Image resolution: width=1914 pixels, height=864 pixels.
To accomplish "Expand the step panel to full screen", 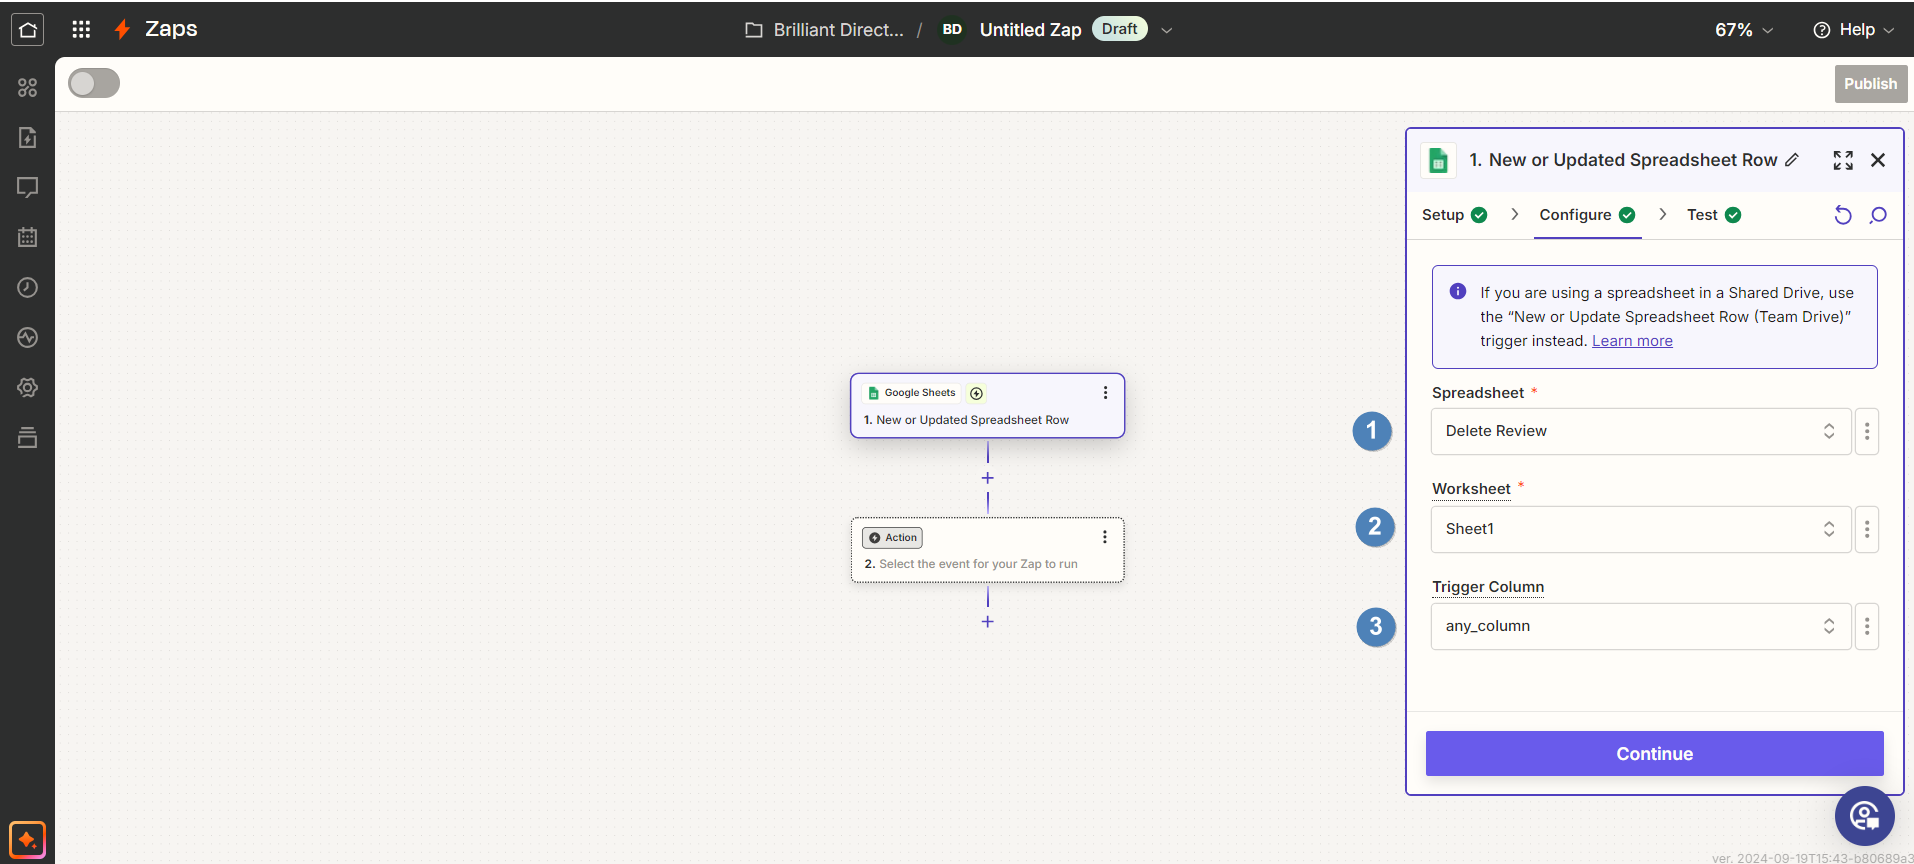I will point(1843,160).
